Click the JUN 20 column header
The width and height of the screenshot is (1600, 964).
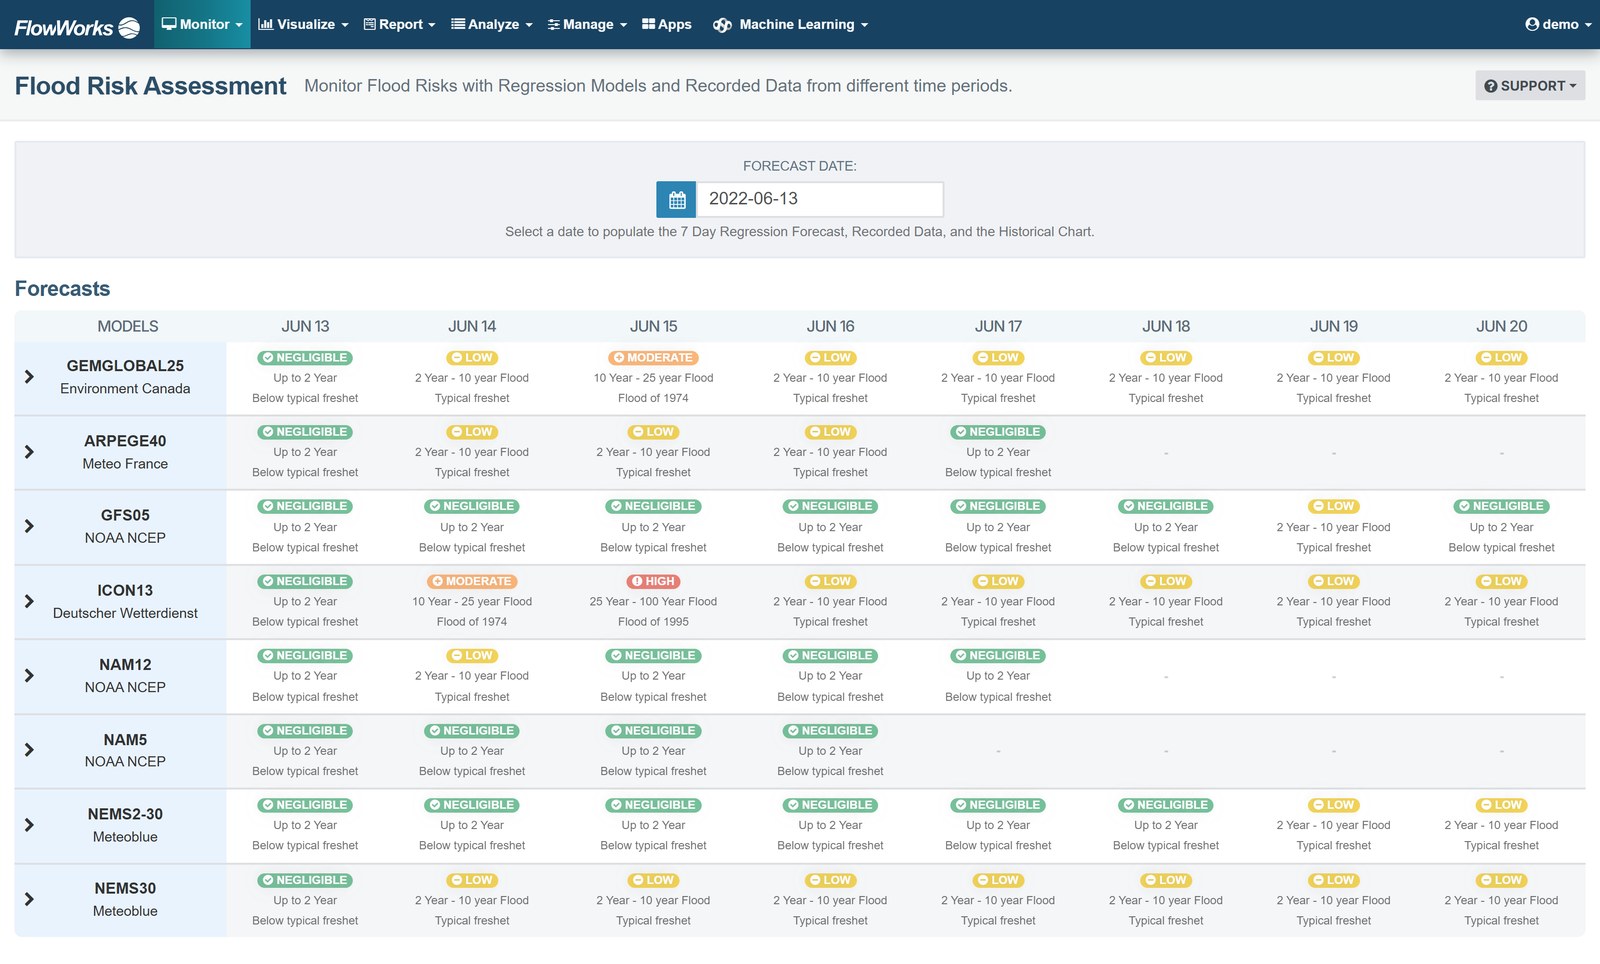click(1501, 326)
